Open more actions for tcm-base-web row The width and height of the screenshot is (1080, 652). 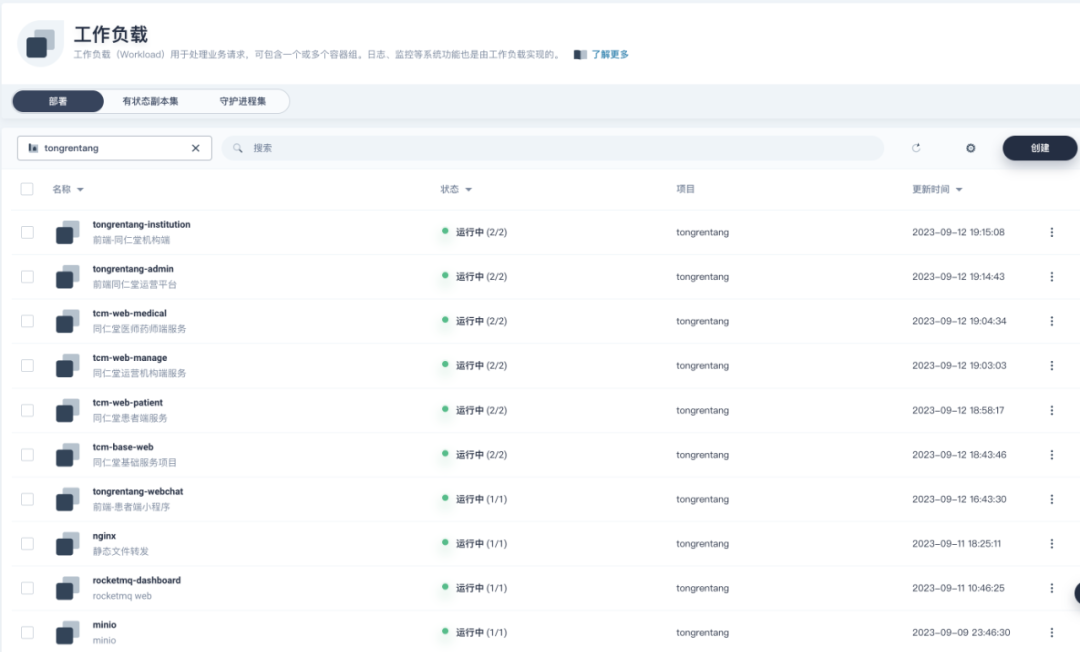1051,454
